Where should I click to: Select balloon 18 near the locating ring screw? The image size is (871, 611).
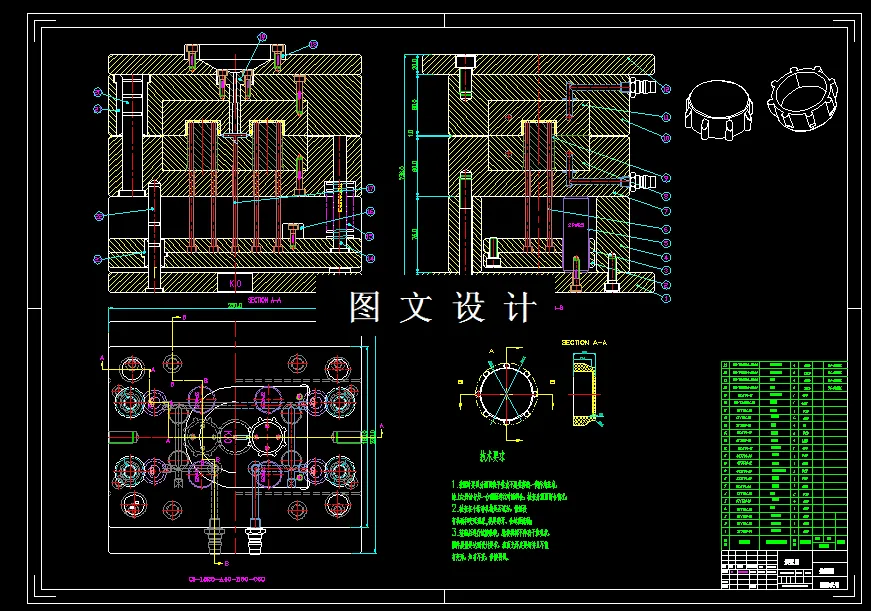coord(313,44)
